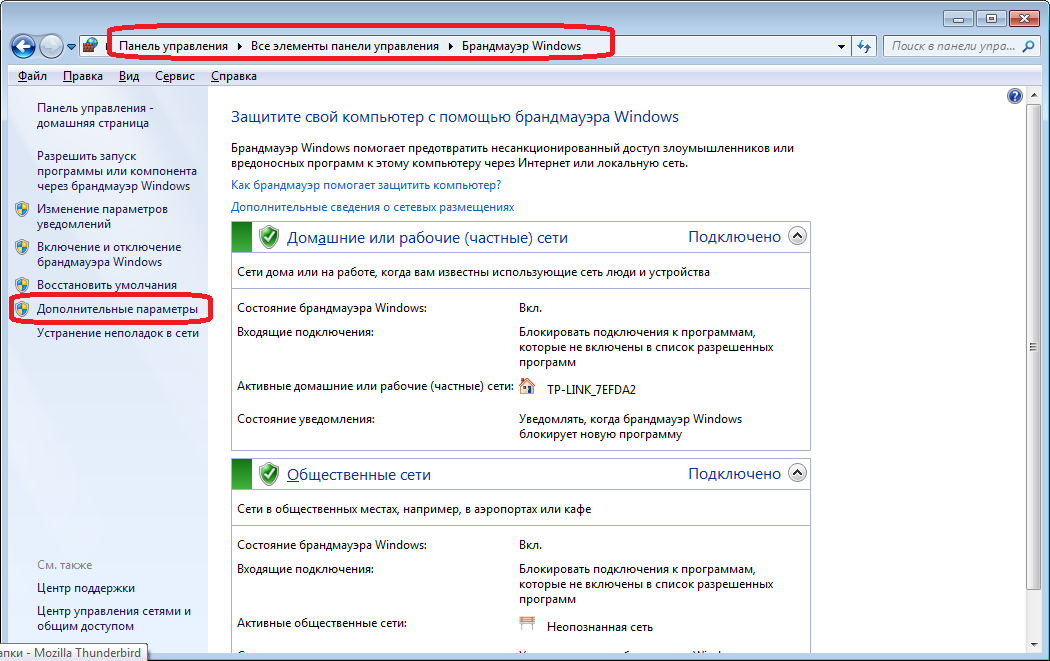Image resolution: width=1050 pixels, height=661 pixels.
Task: Click Панель управления in the breadcrumb path
Action: 174,46
